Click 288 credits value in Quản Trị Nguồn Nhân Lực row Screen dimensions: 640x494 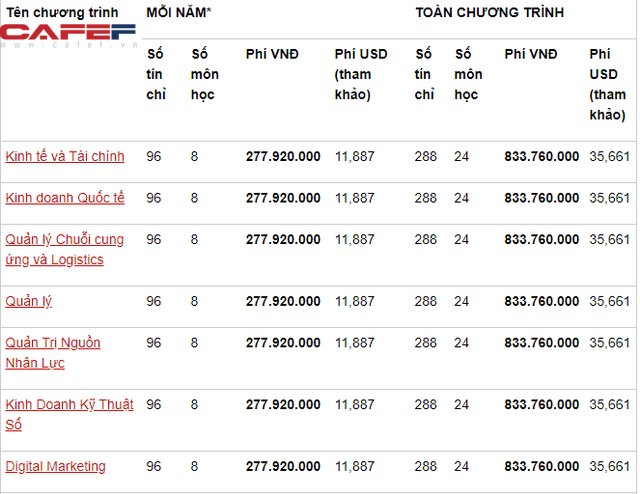pyautogui.click(x=426, y=343)
